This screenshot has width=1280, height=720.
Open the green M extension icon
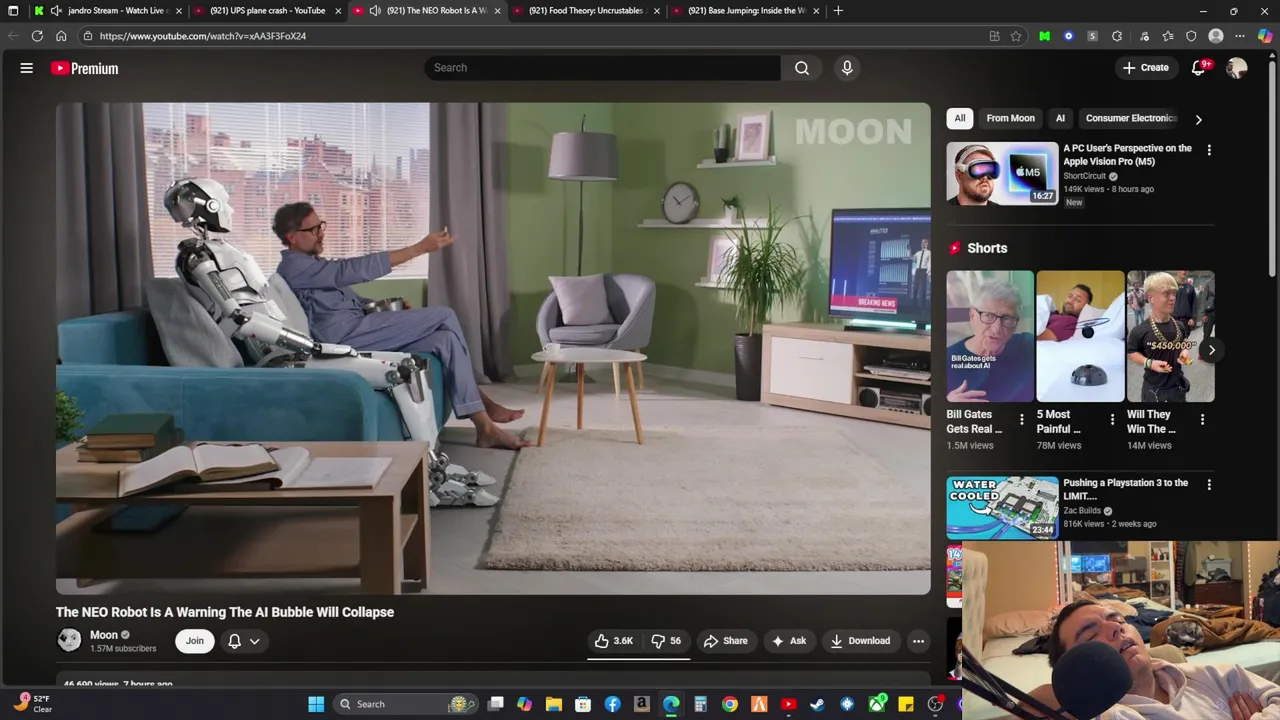pyautogui.click(x=1045, y=36)
